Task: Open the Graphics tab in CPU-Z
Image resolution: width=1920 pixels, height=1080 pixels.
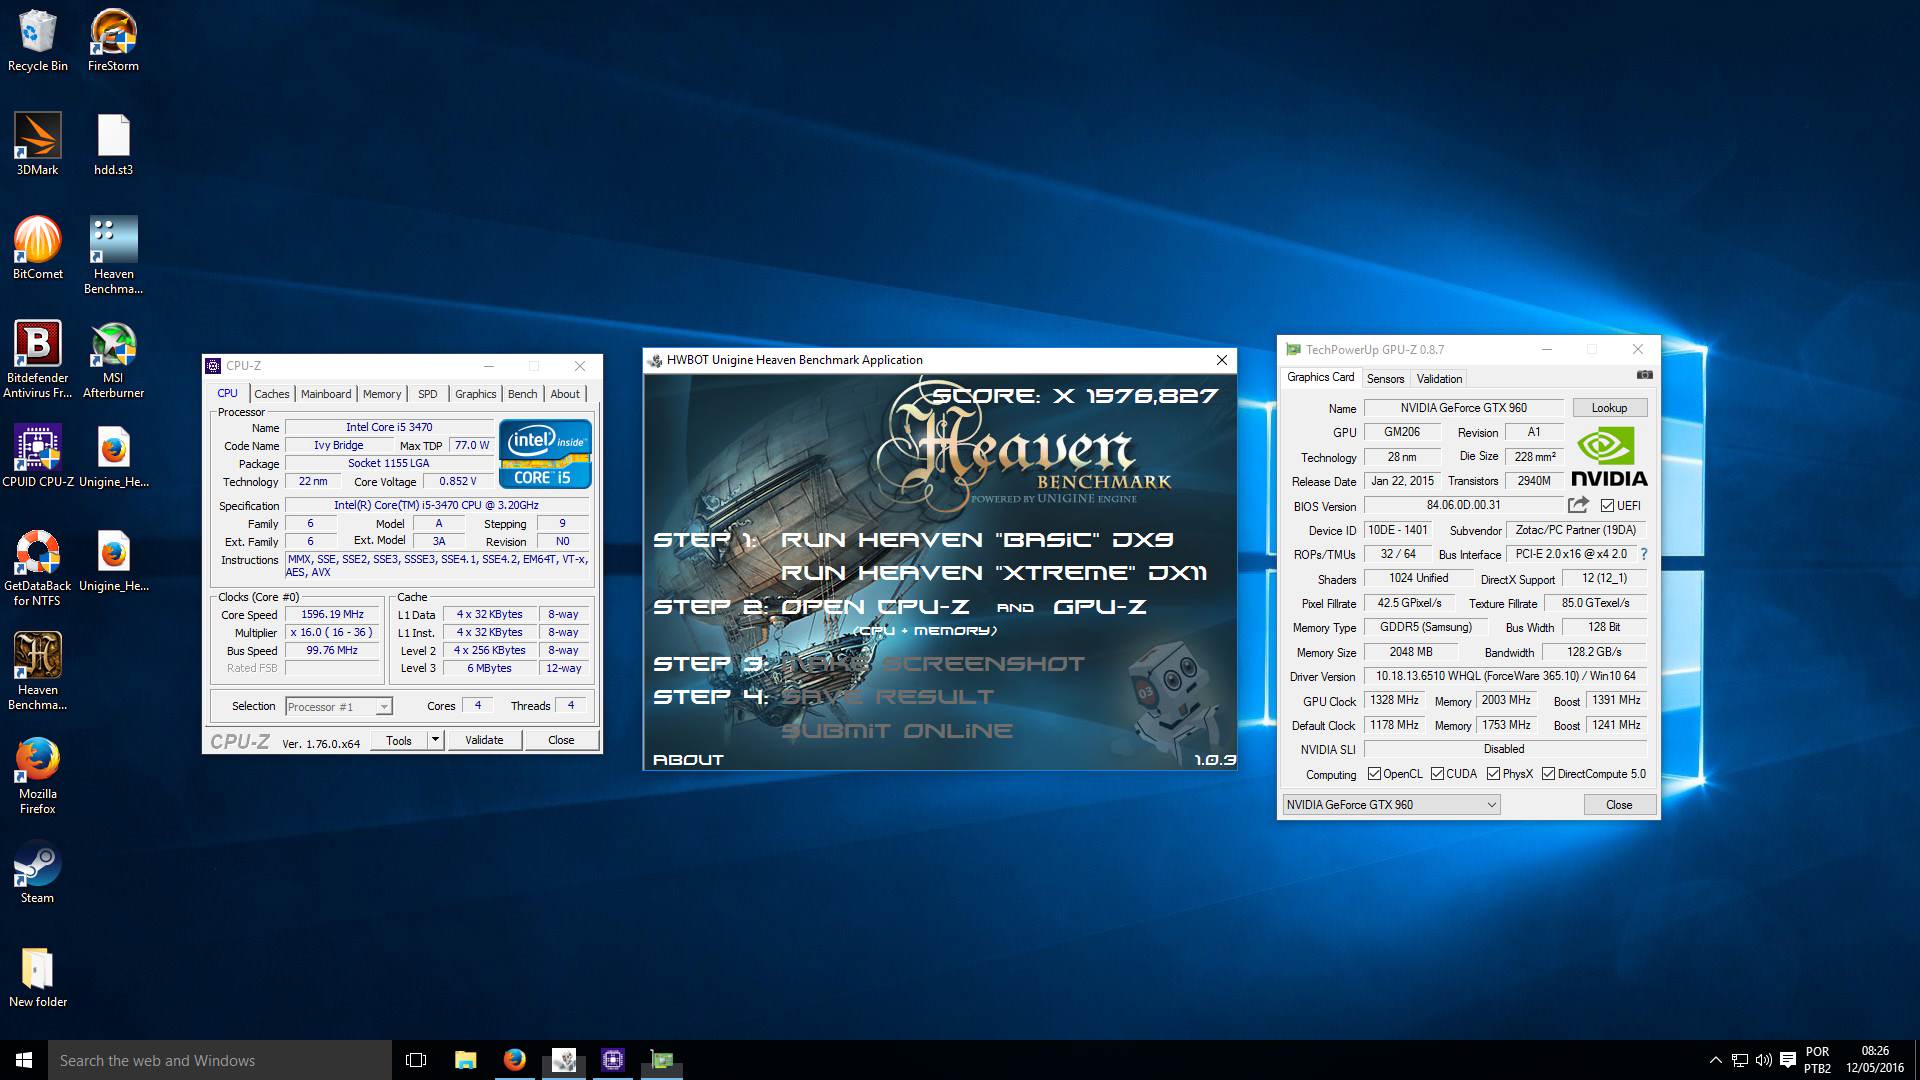Action: [x=475, y=394]
